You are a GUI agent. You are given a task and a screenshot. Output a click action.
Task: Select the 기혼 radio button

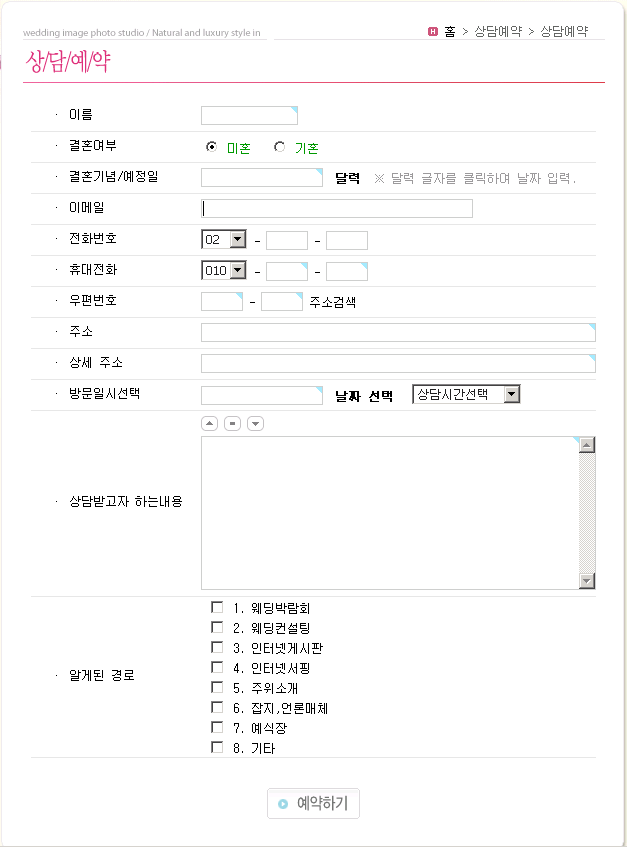pos(279,147)
